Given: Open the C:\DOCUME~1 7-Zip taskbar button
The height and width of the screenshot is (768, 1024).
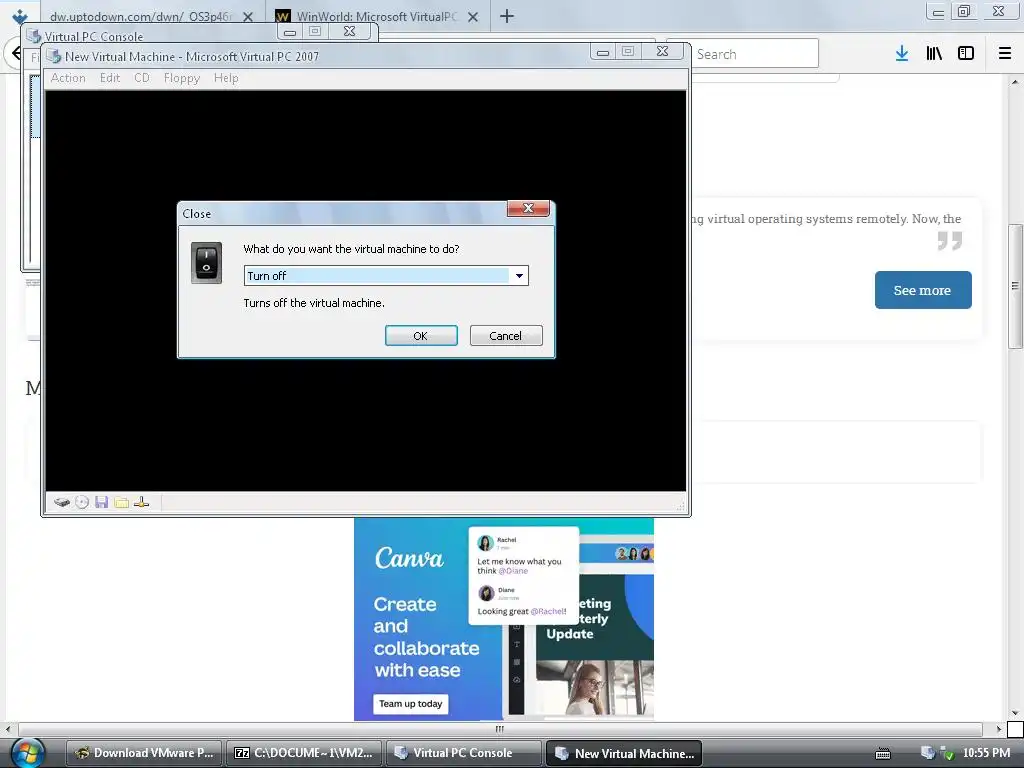Looking at the screenshot, I should coord(304,753).
